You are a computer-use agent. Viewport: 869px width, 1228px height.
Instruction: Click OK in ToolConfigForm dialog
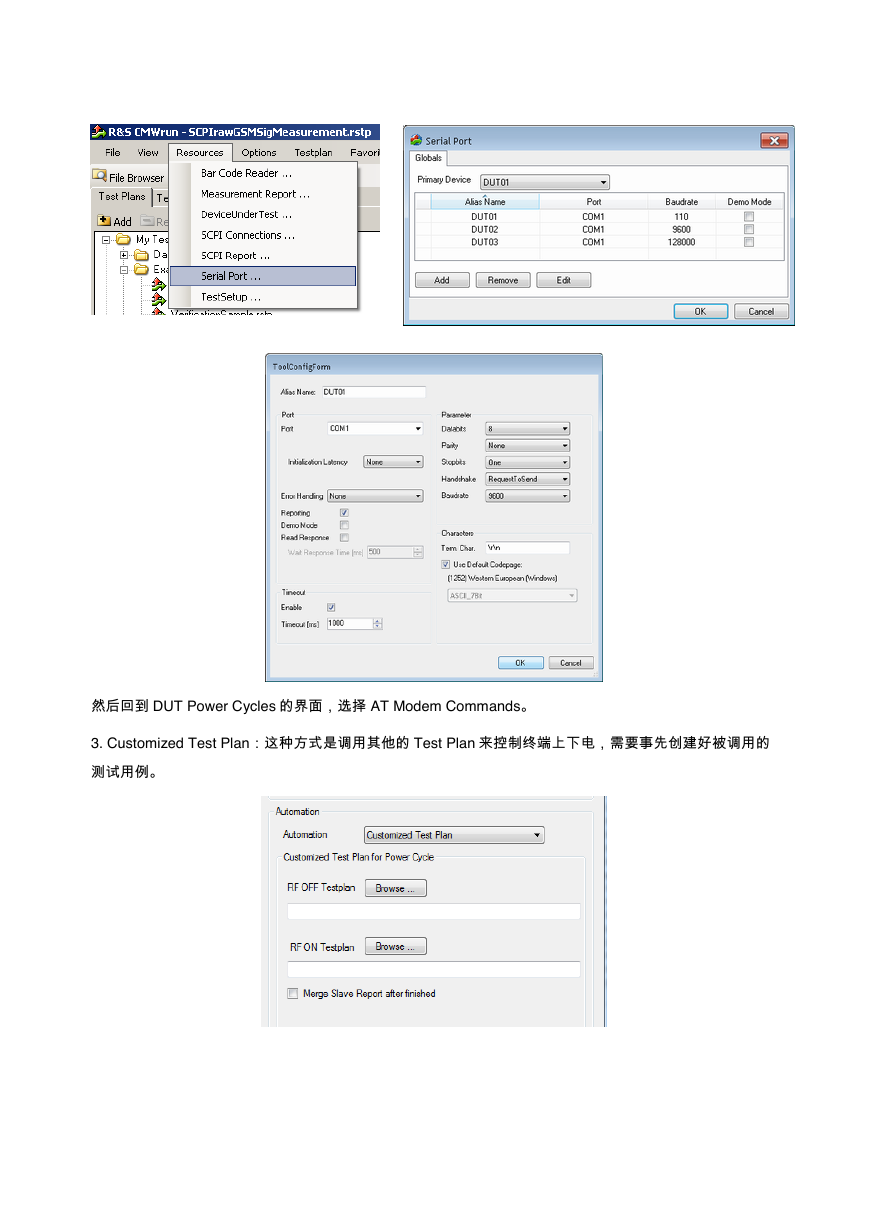[x=521, y=663]
